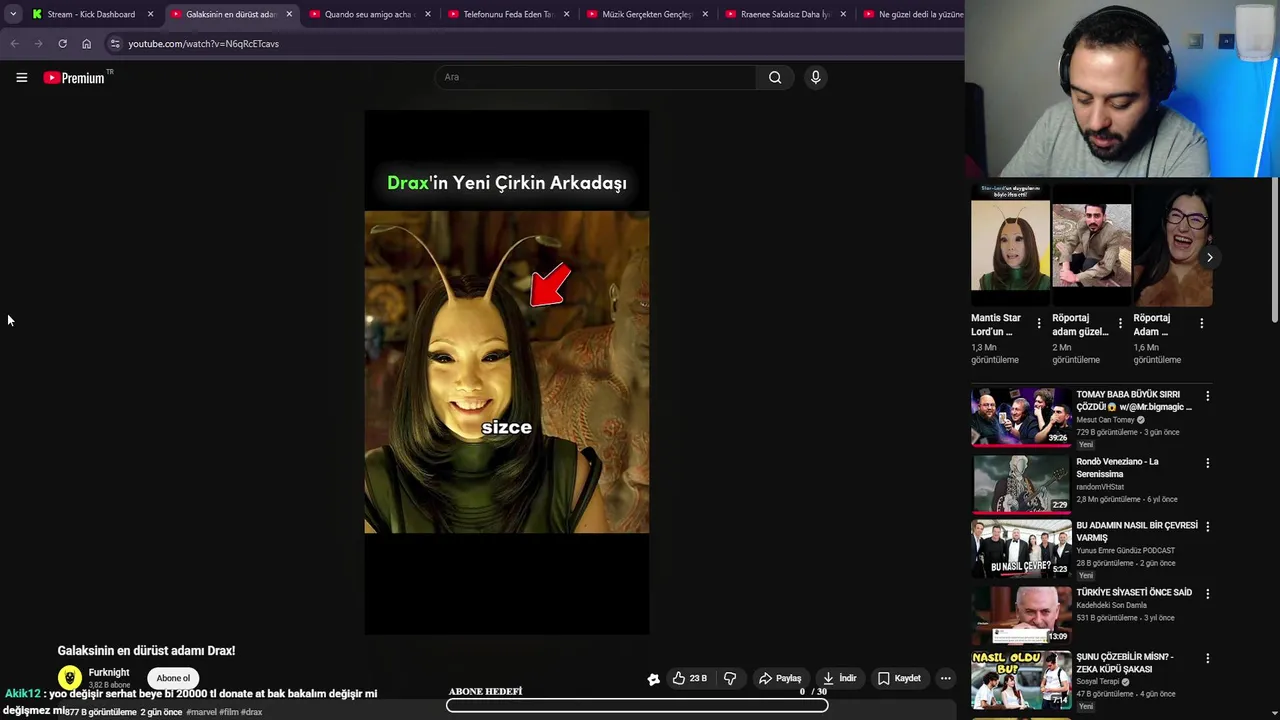Screen dimensions: 1280x720
Task: Open the Furknight channel name link
Action: (109, 673)
